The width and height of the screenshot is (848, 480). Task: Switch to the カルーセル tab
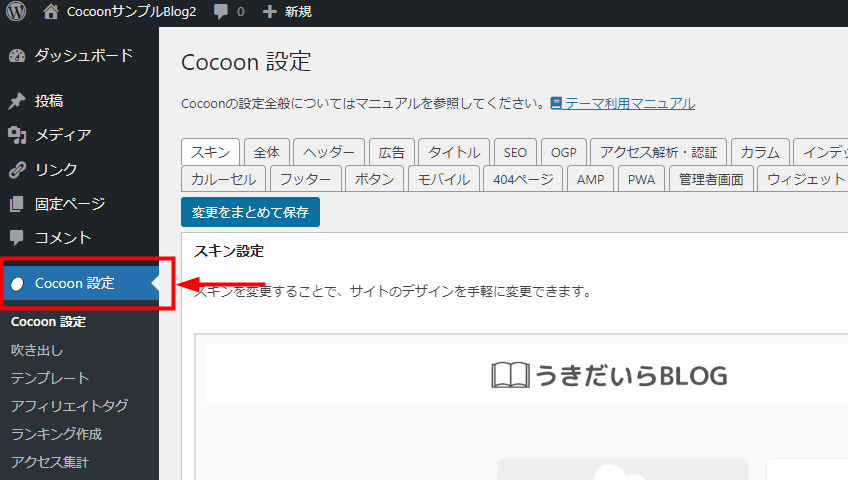click(x=223, y=179)
